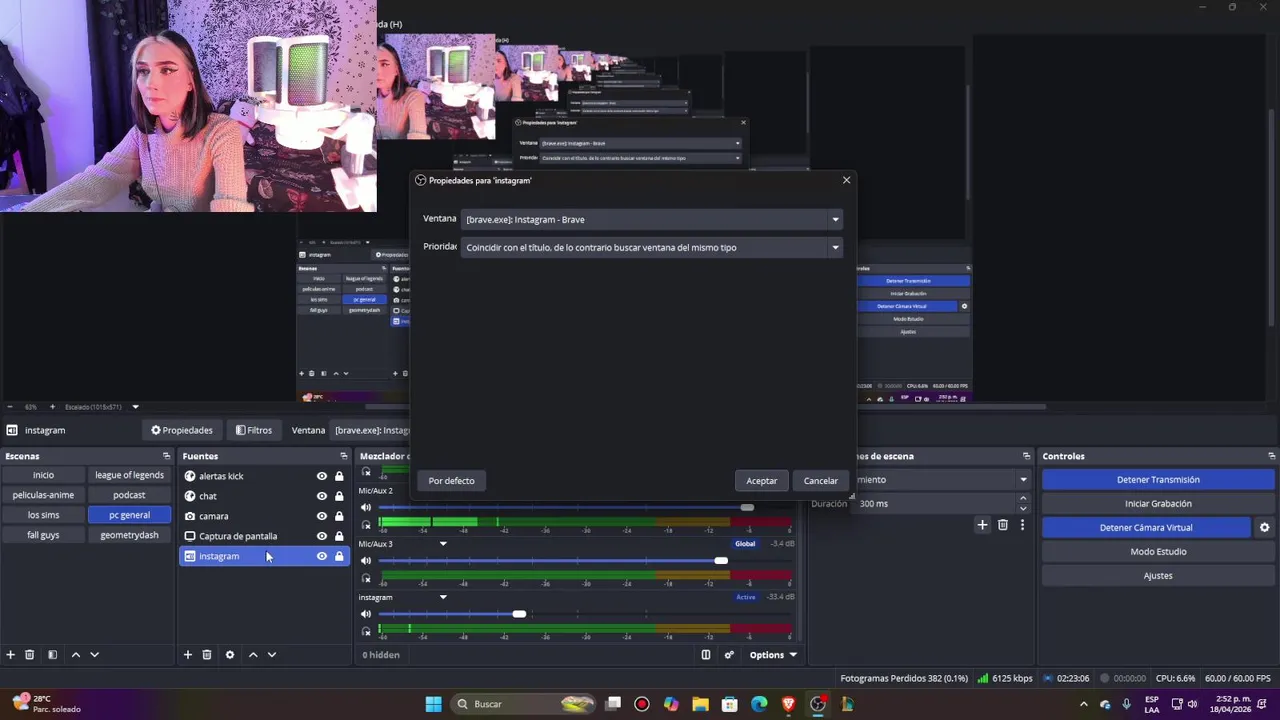Pop out the Controles dock icon
Viewport: 1280px width, 720px height.
pos(1270,456)
